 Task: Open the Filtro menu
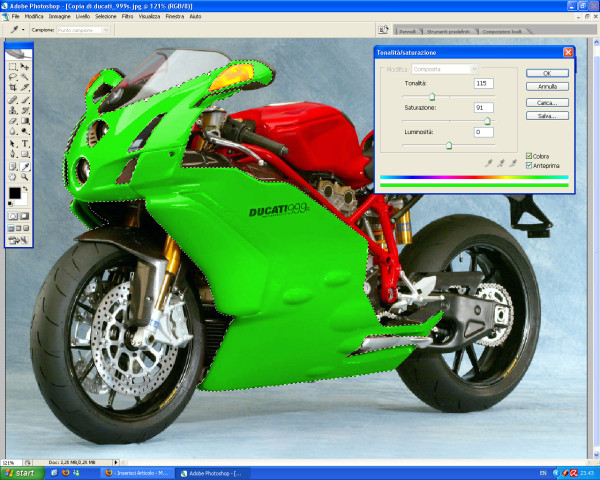[x=128, y=17]
